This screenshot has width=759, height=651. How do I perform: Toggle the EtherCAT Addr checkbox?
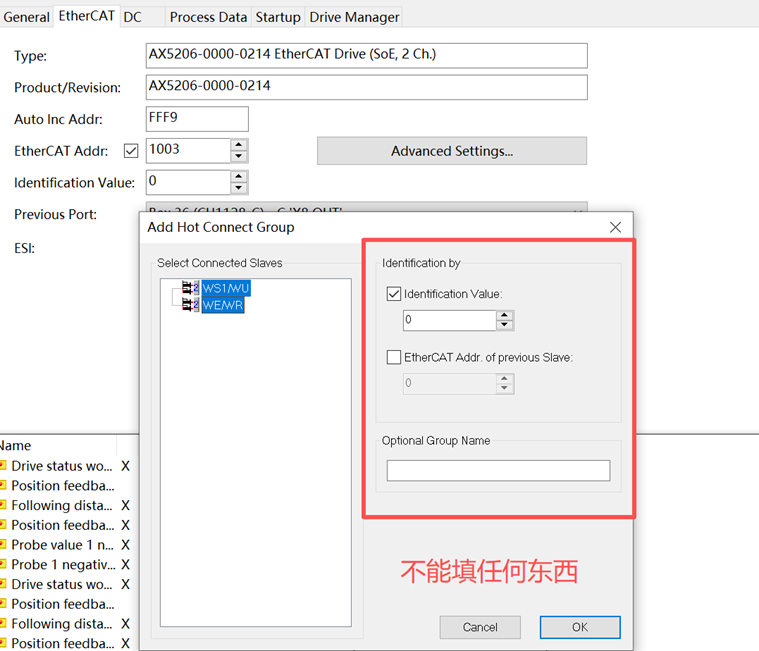point(130,151)
